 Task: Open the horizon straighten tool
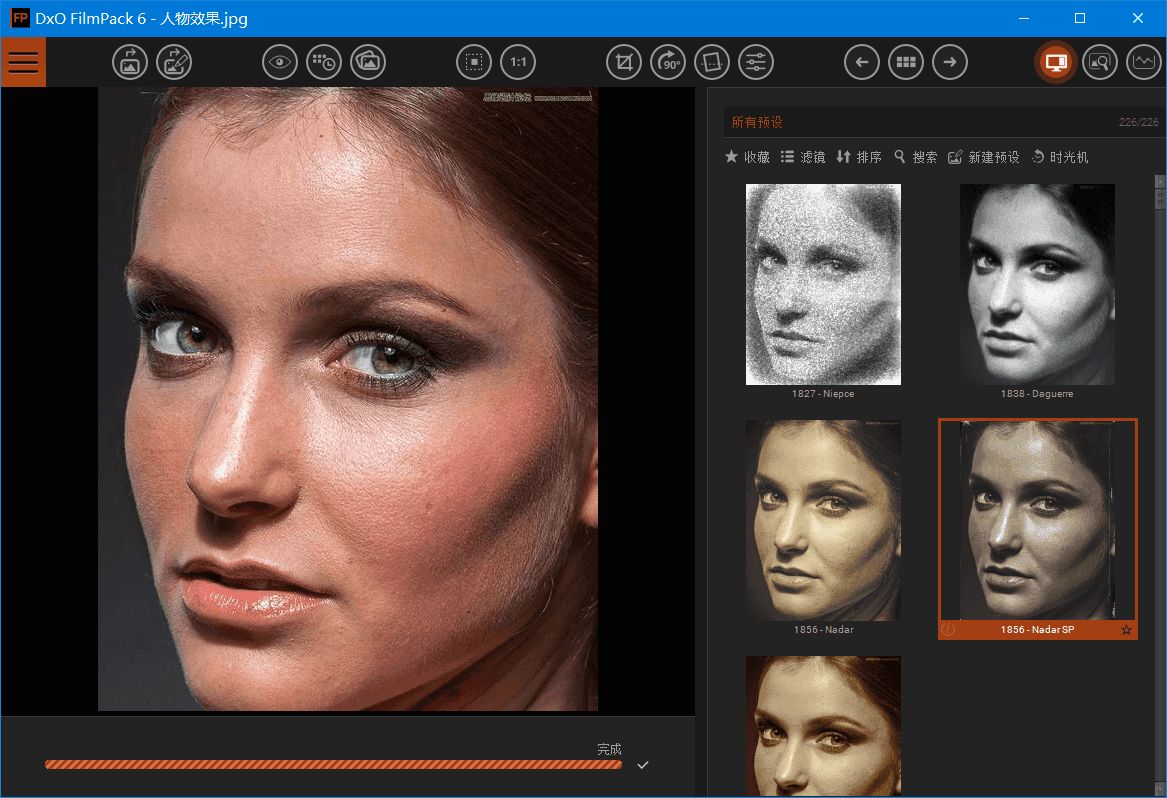click(712, 62)
